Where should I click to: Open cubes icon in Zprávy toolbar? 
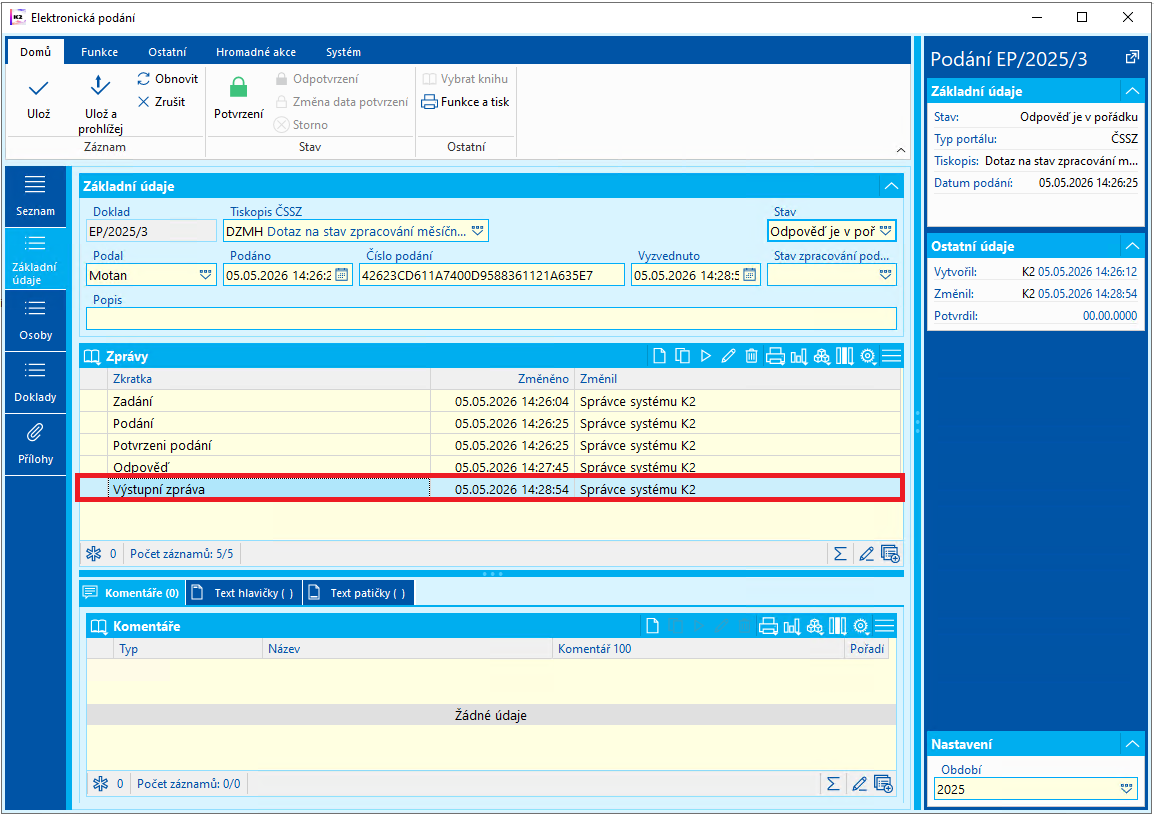[x=821, y=356]
